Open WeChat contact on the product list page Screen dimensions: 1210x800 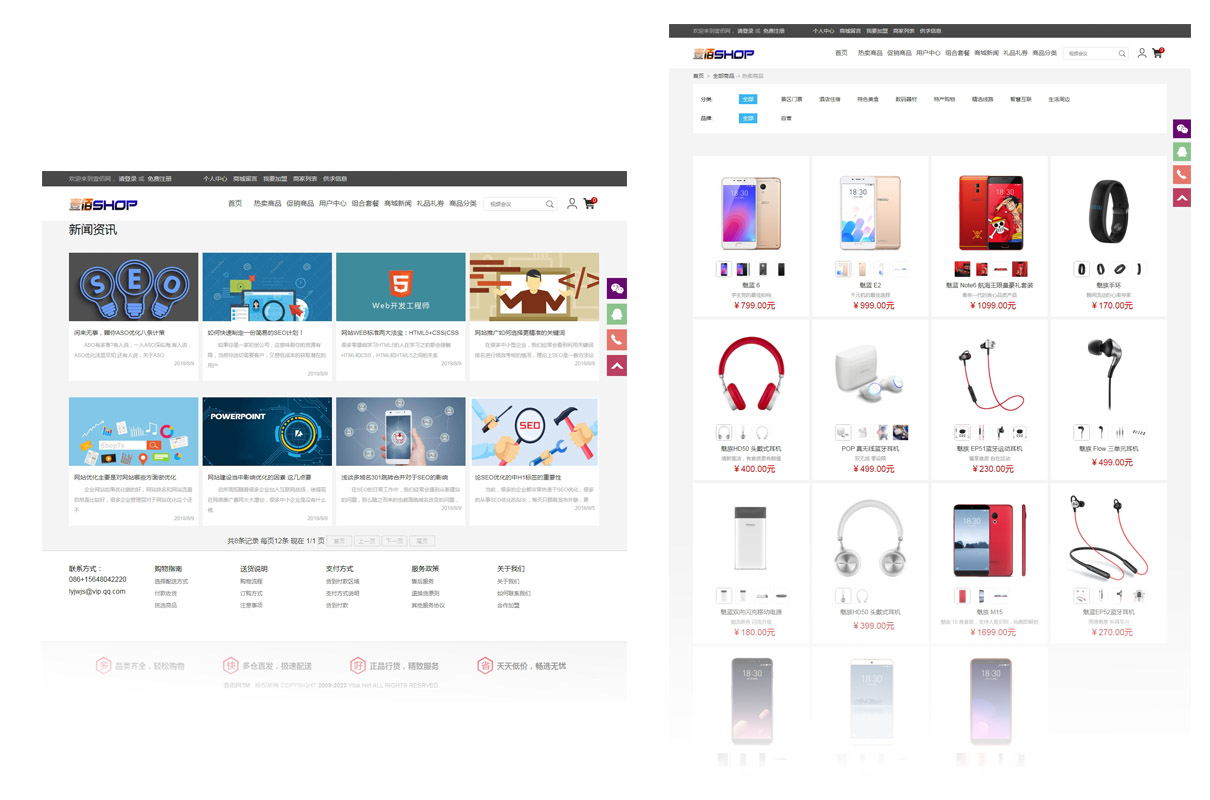[x=1182, y=129]
